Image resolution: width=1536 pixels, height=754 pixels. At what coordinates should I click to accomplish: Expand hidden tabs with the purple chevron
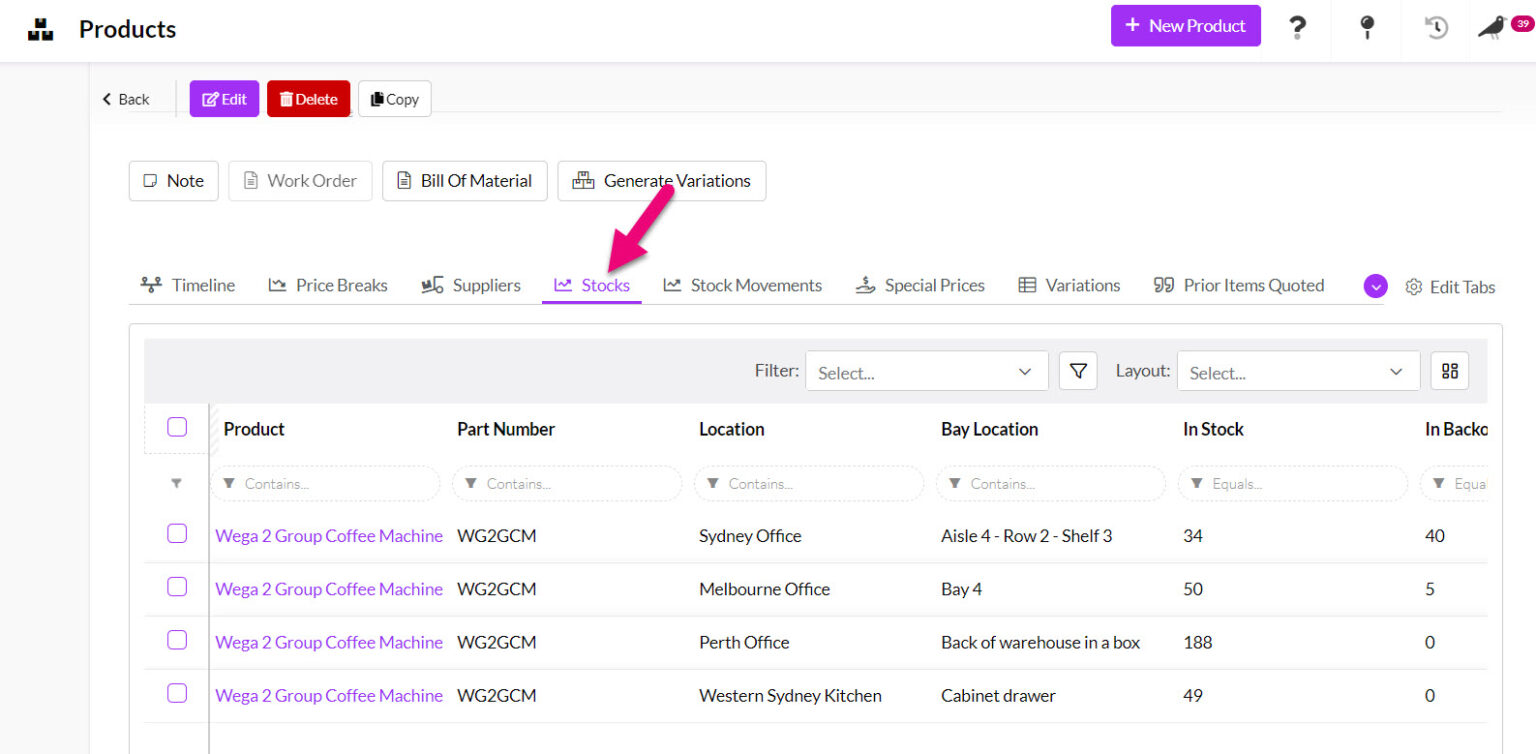click(x=1375, y=286)
